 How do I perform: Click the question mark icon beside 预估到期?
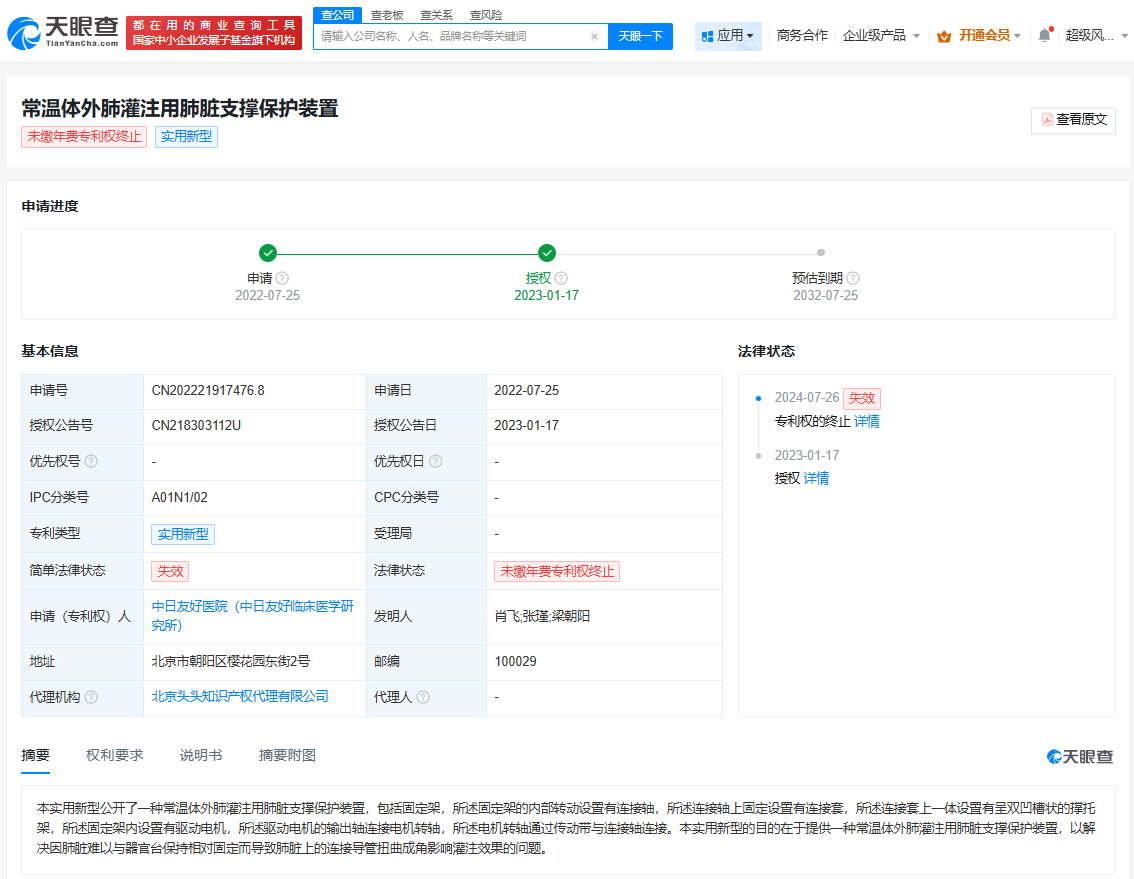point(853,278)
